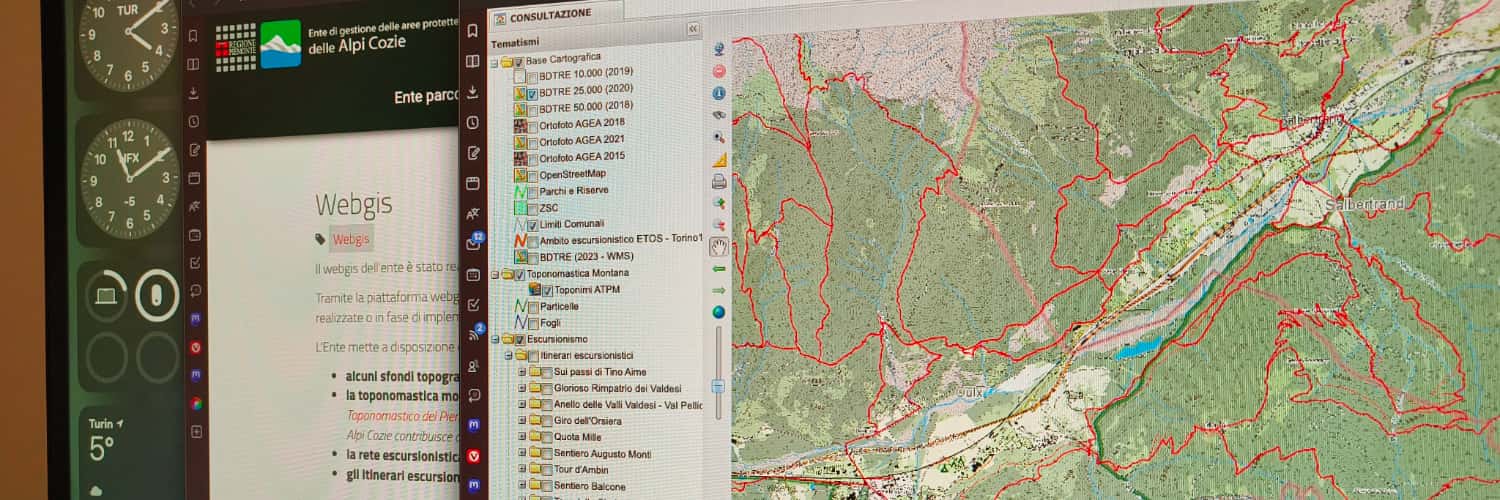Collapse the Base Cartografica group
The image size is (1500, 500).
(494, 61)
